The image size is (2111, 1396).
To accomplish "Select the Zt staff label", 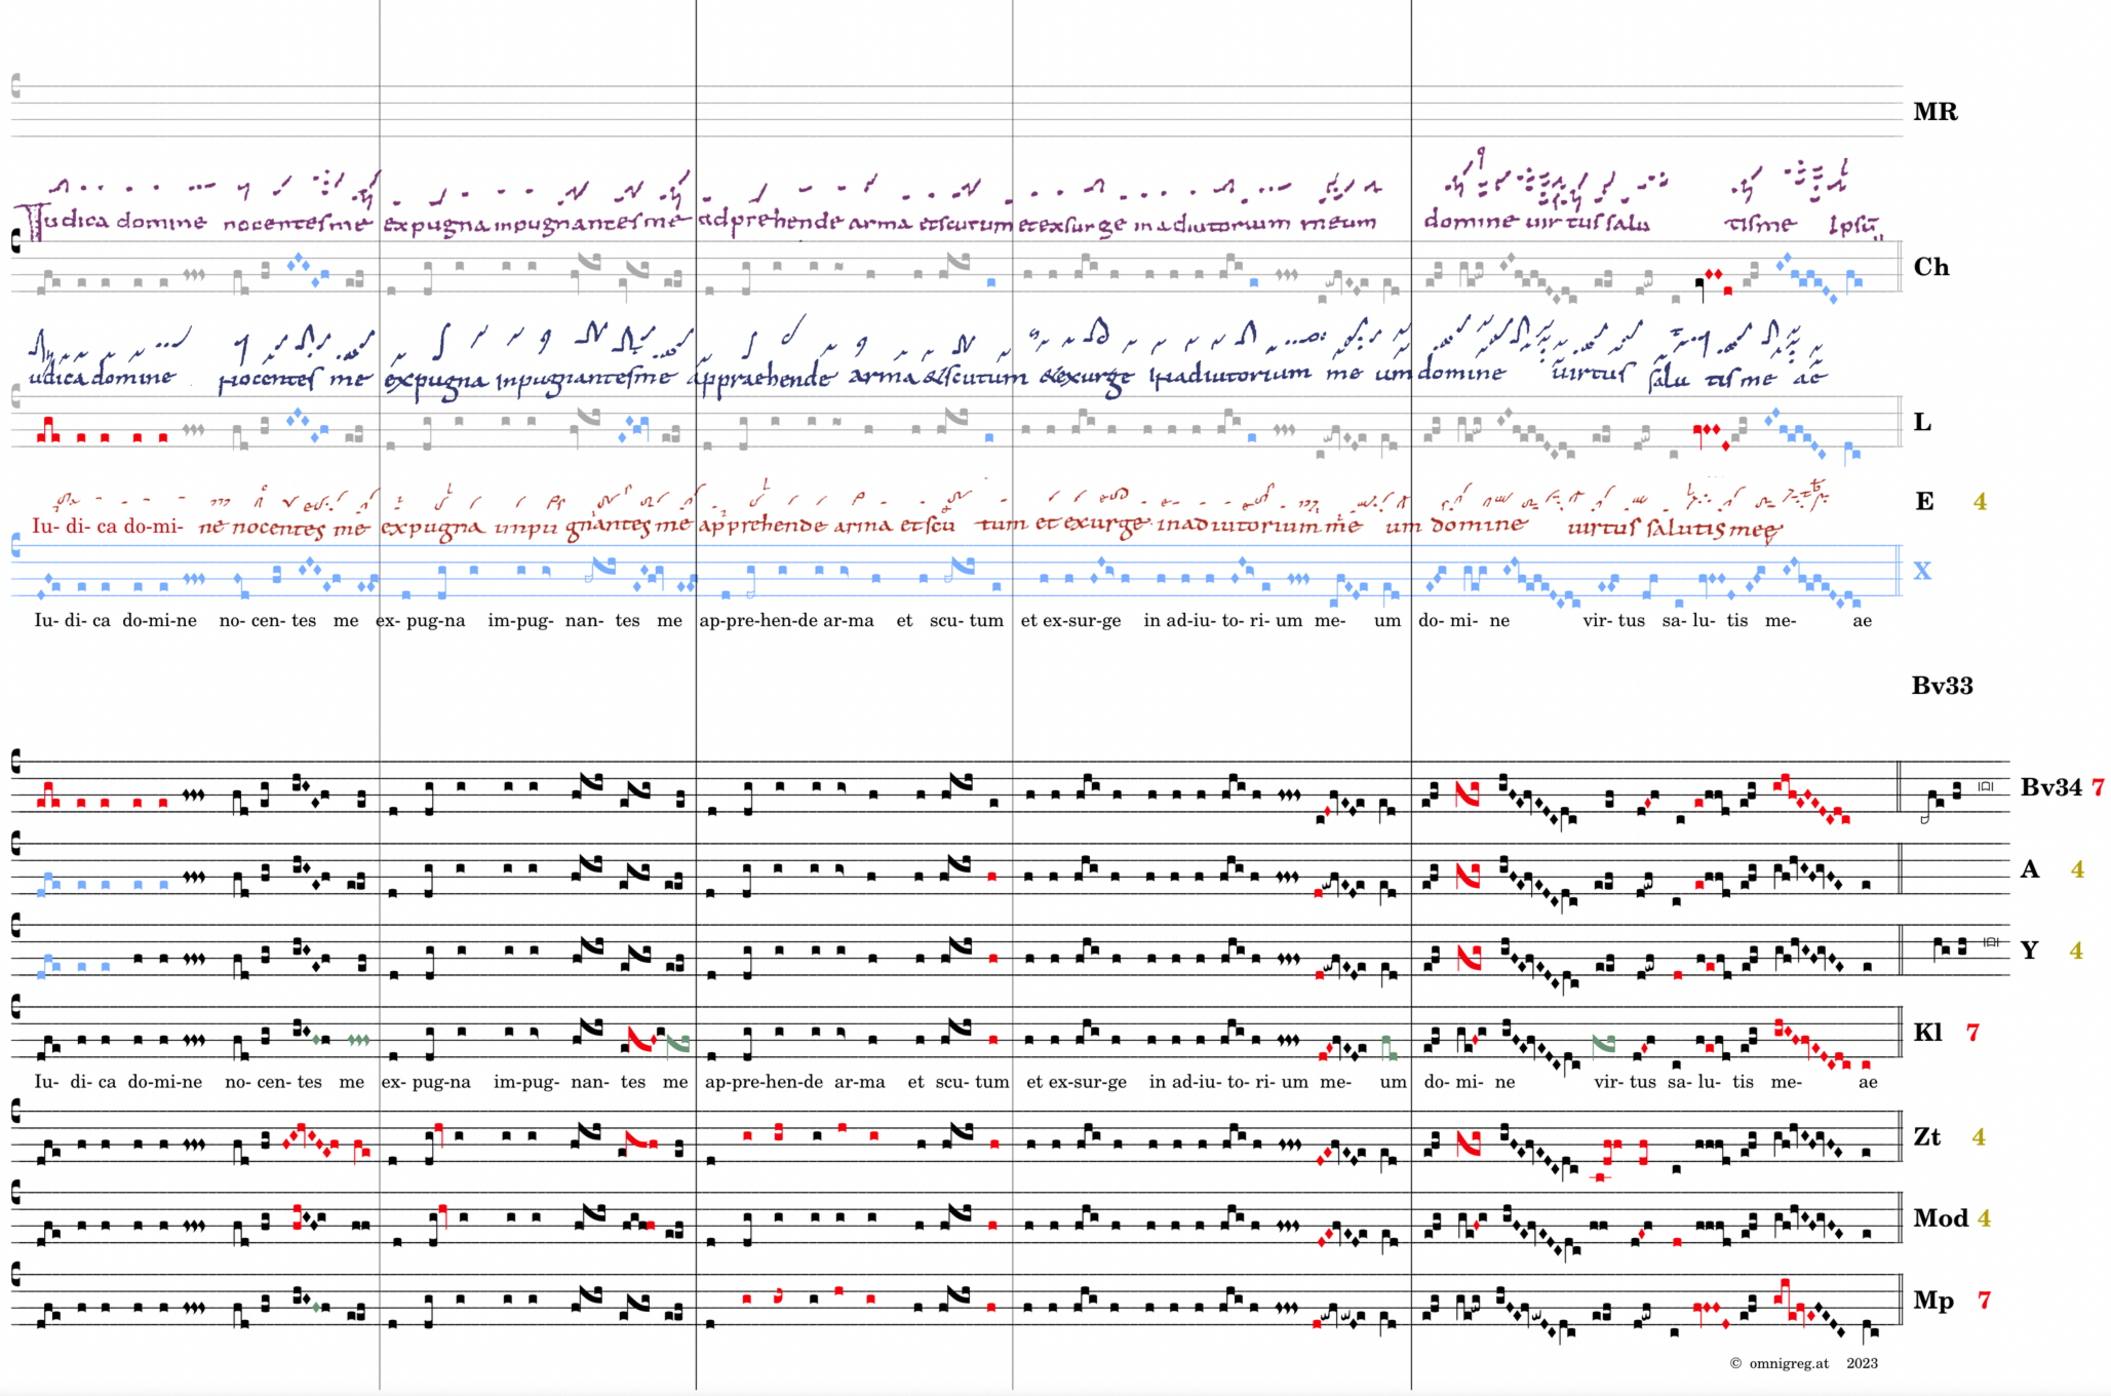I will tap(1926, 1137).
